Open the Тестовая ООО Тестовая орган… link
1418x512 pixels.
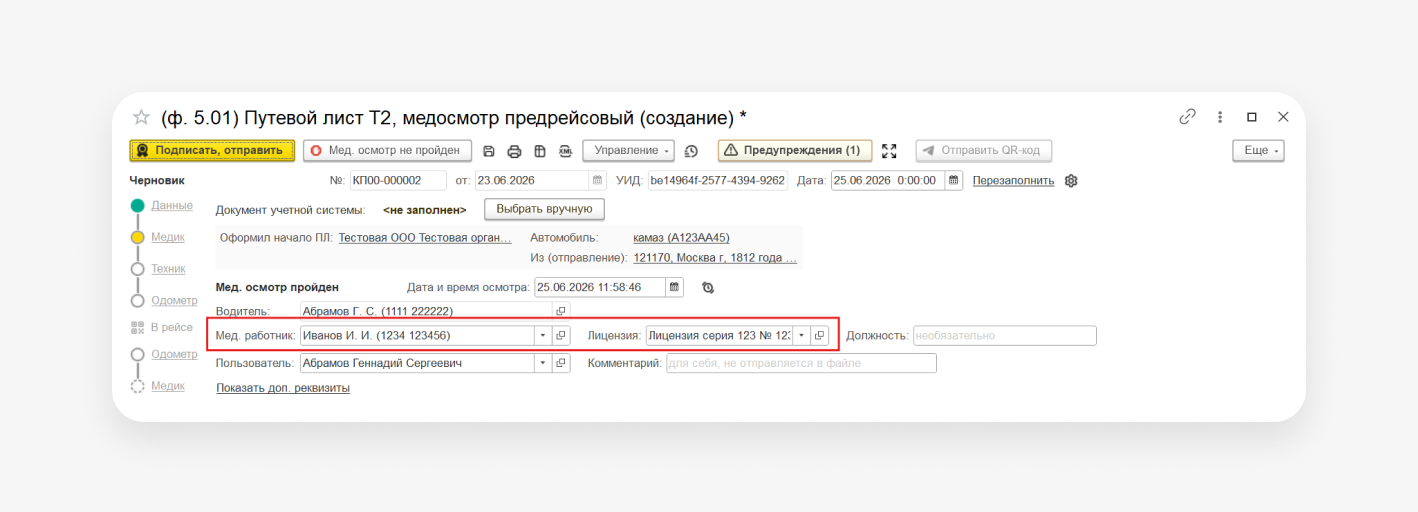point(425,238)
